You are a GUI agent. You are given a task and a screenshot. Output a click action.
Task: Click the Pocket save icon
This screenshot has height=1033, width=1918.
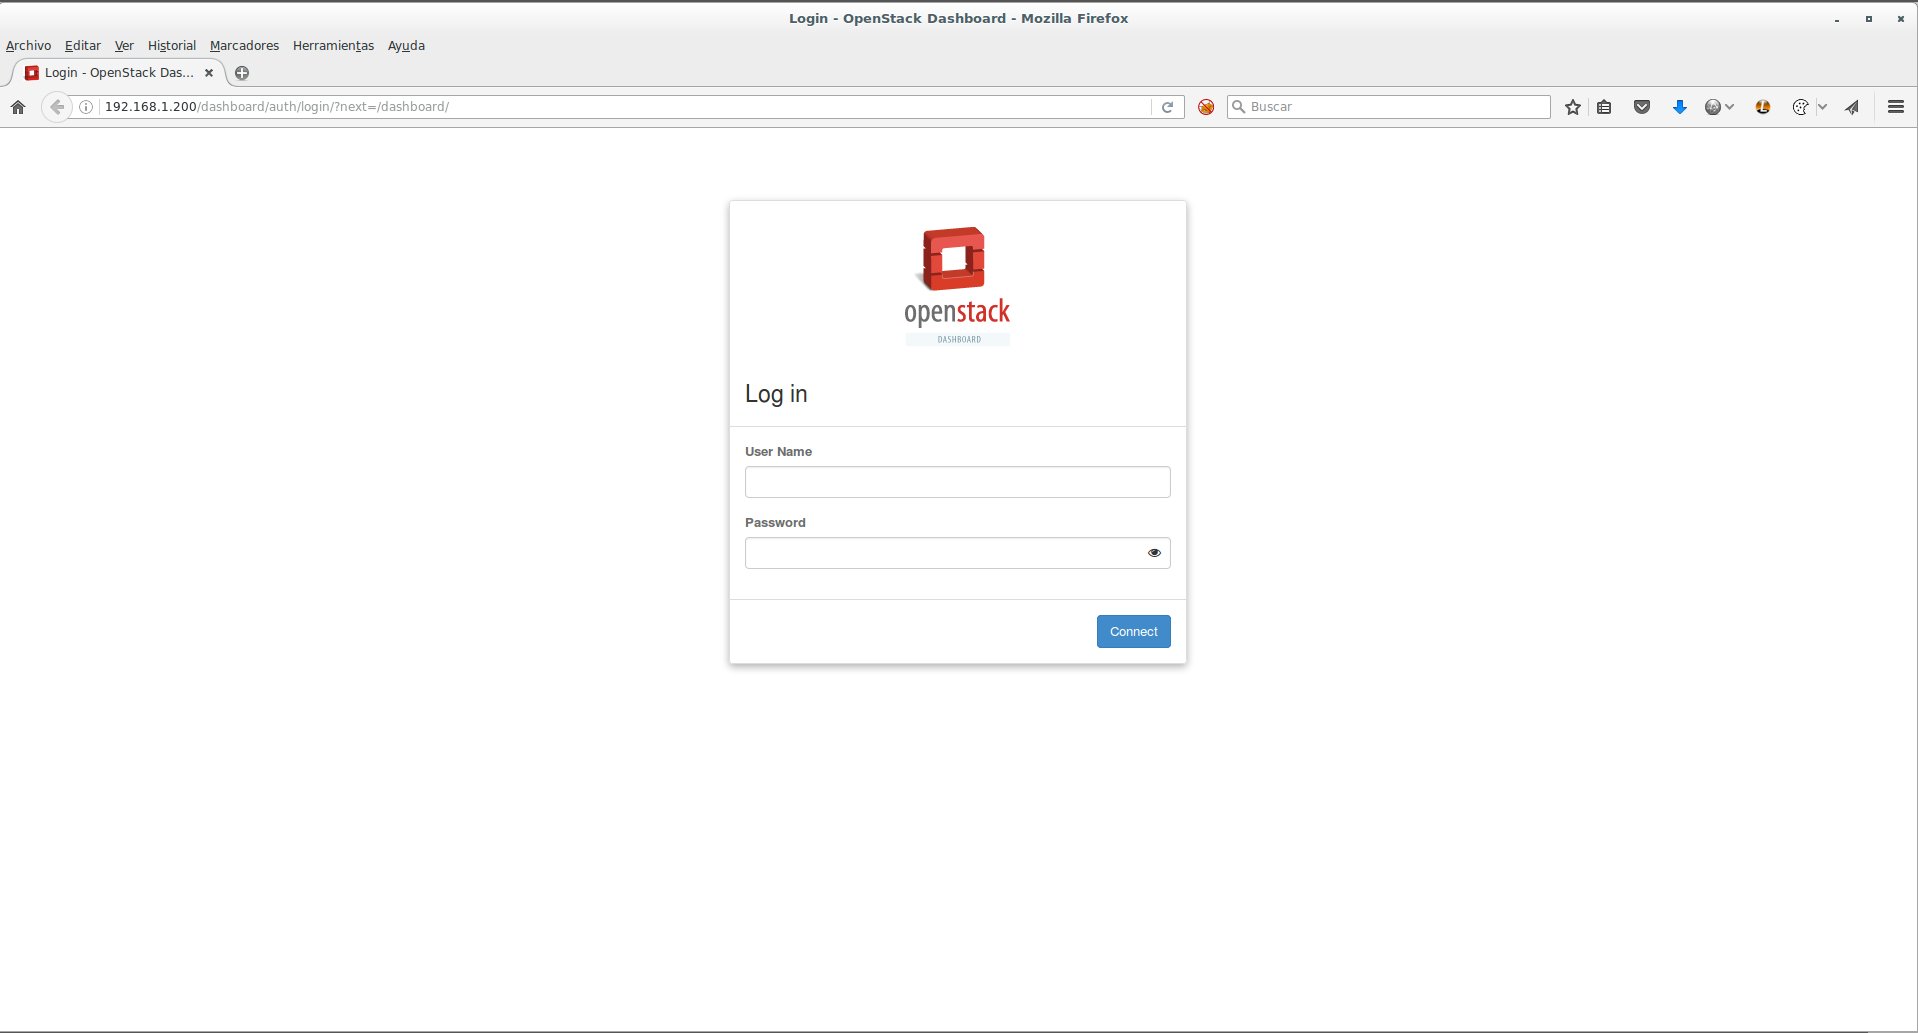click(1641, 107)
